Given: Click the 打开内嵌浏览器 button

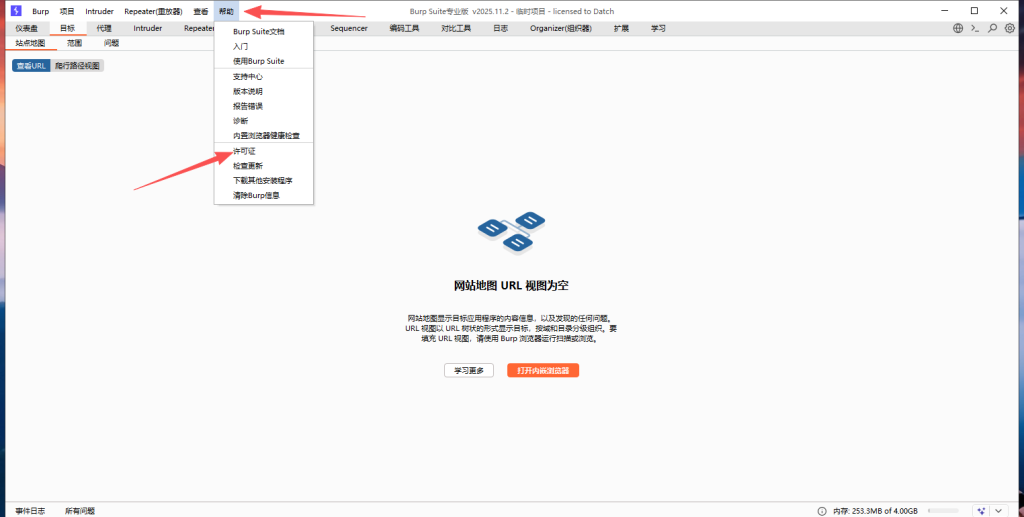Looking at the screenshot, I should (x=543, y=370).
